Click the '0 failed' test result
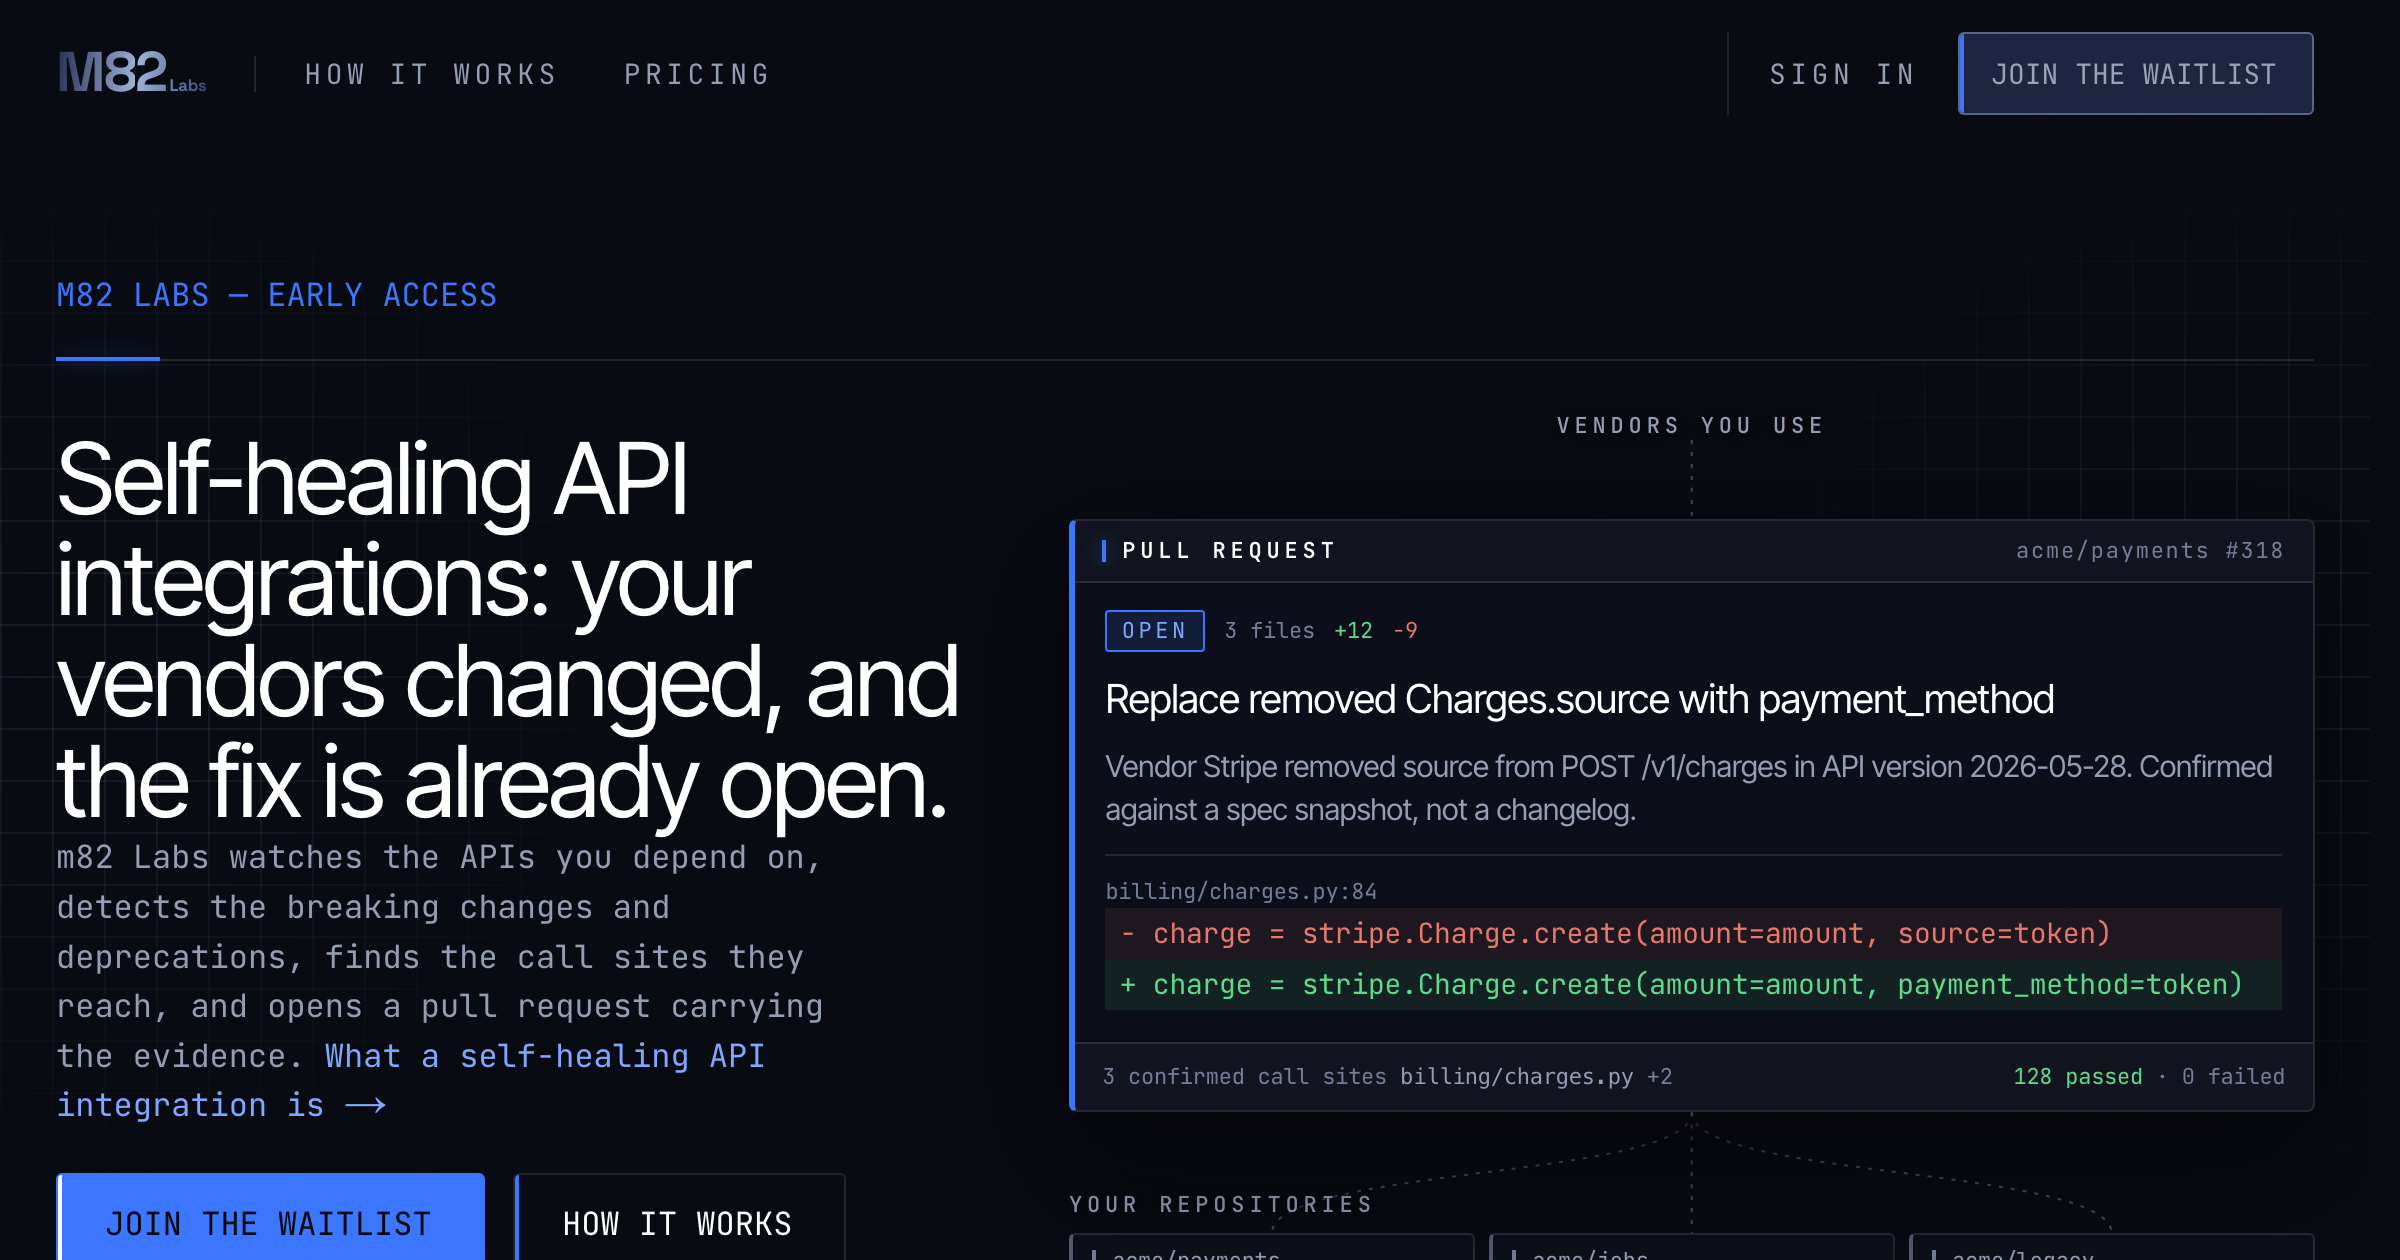This screenshot has width=2400, height=1260. 2233,1077
